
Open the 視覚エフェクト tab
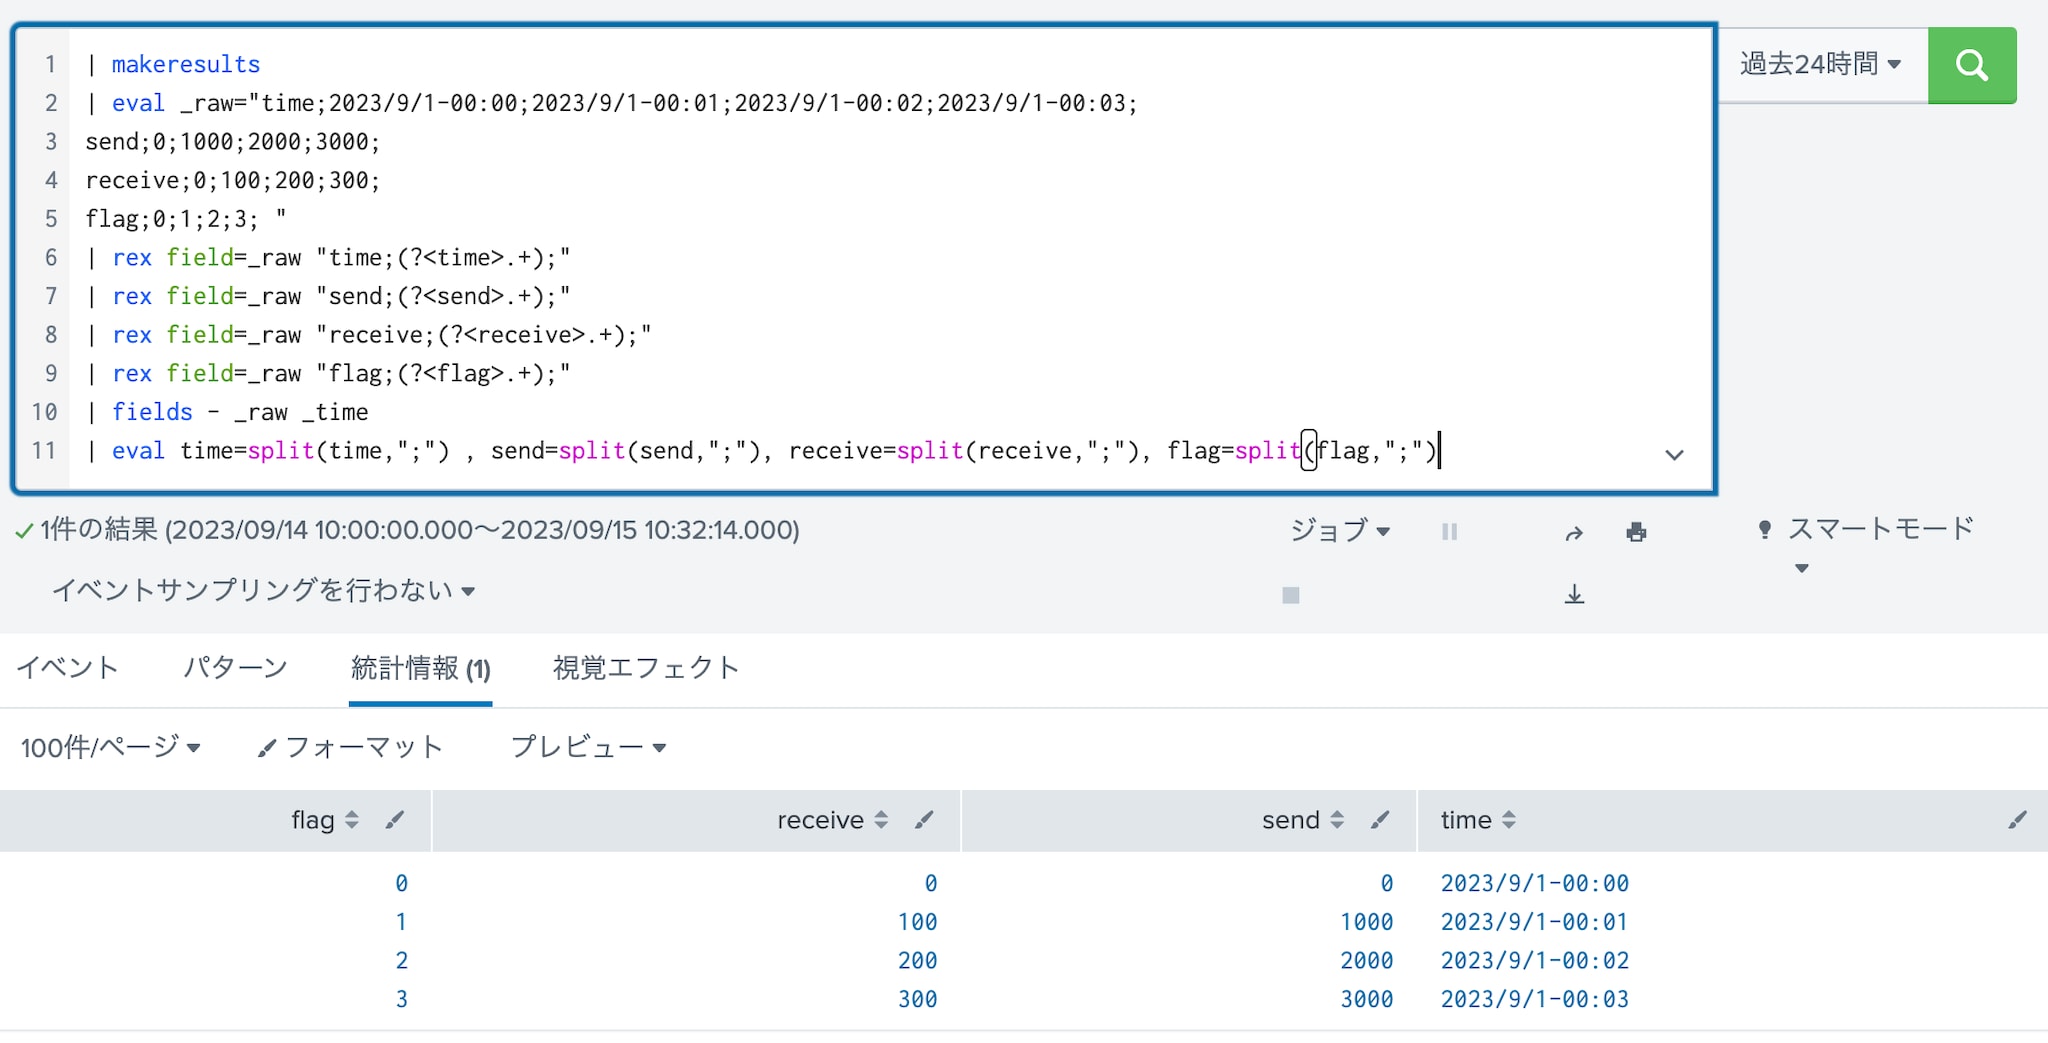(646, 668)
